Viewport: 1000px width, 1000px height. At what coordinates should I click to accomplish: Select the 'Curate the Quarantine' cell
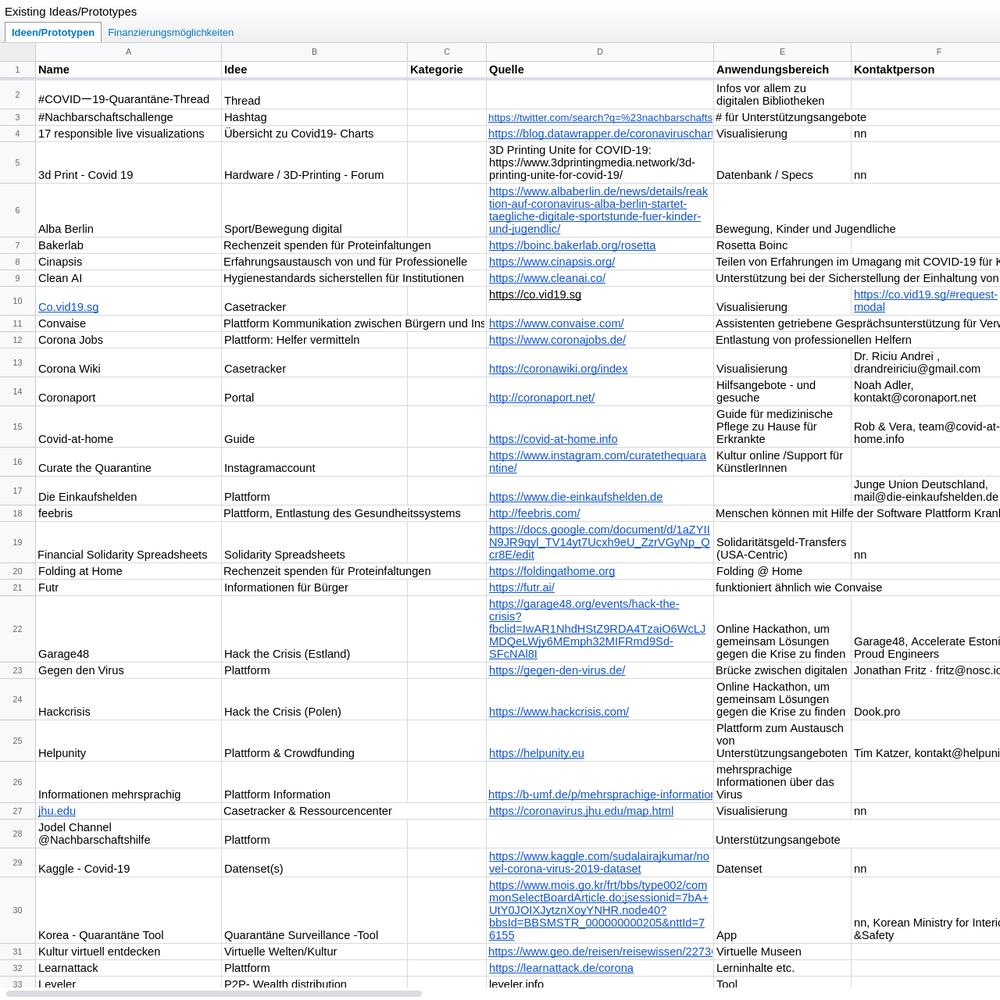(x=128, y=462)
